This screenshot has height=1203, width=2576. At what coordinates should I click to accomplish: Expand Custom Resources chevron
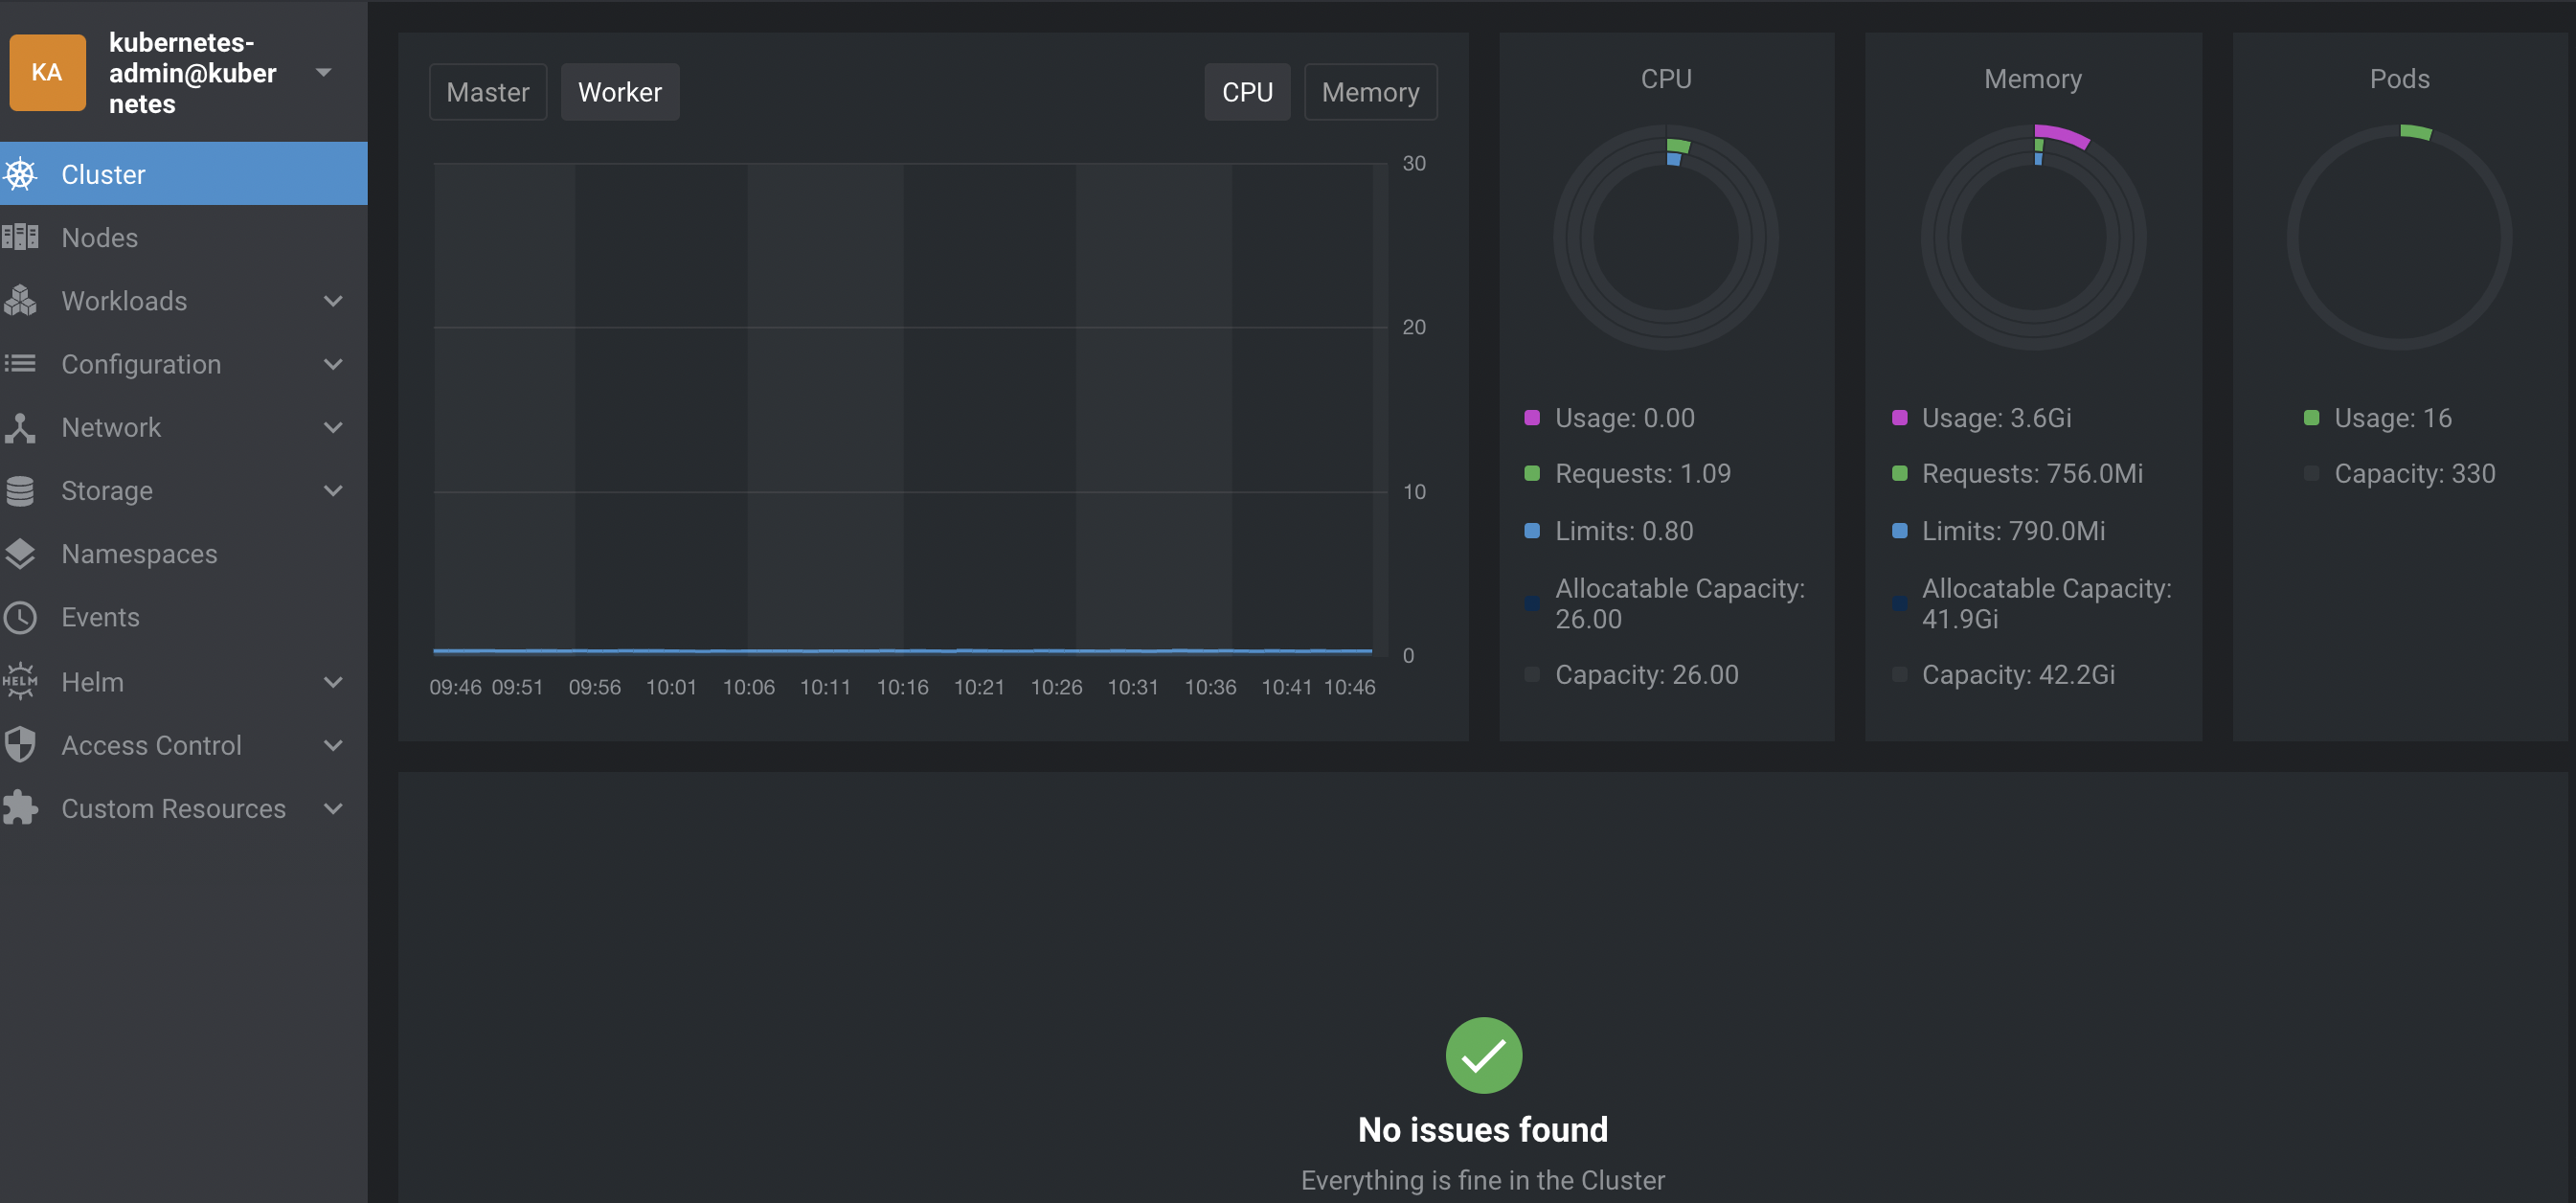(x=333, y=808)
